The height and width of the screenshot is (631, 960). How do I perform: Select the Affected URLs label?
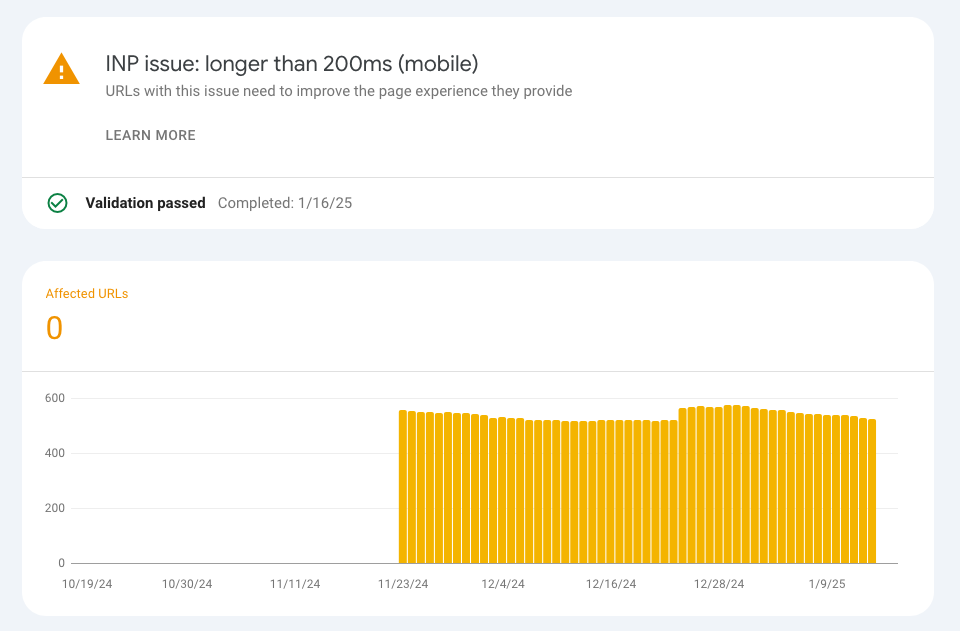87,294
